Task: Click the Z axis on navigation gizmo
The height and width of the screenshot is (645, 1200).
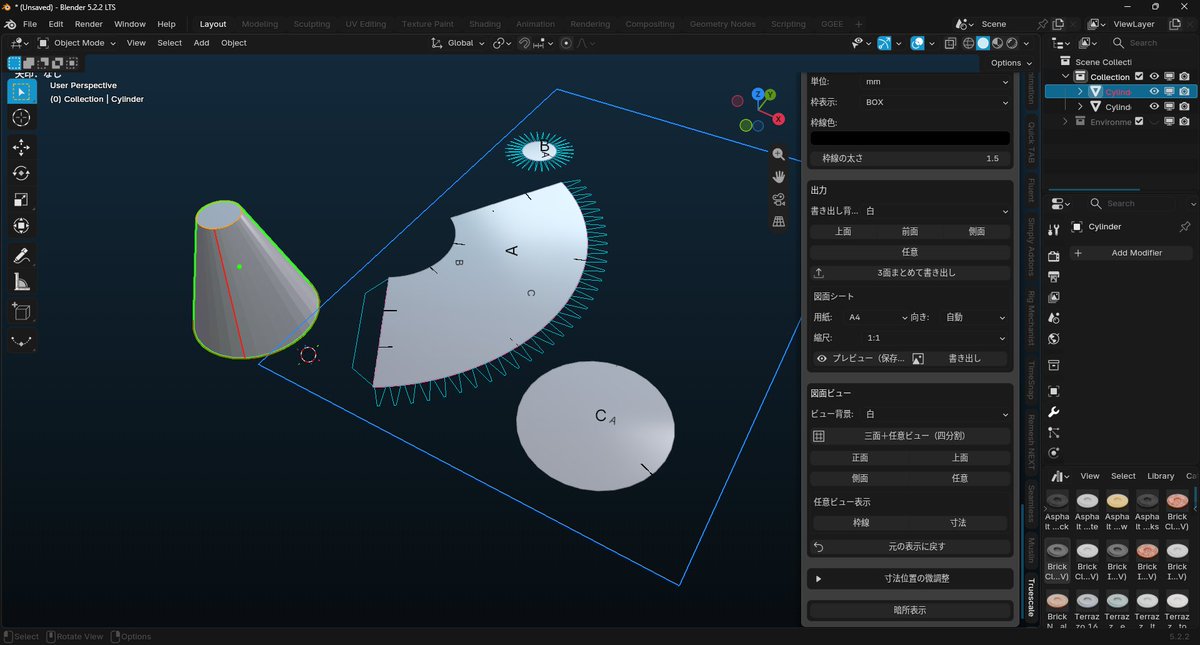Action: click(758, 94)
